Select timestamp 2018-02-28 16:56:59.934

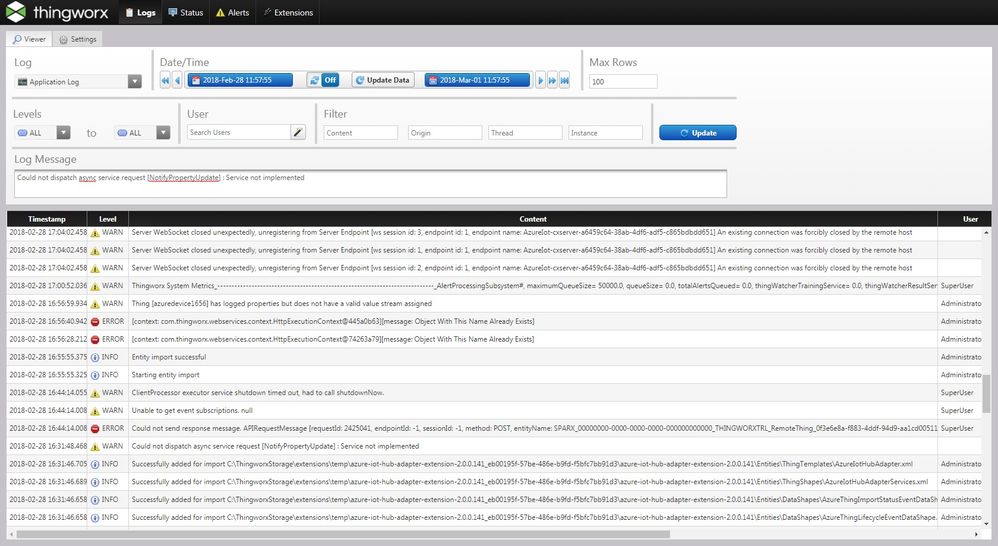(x=48, y=304)
